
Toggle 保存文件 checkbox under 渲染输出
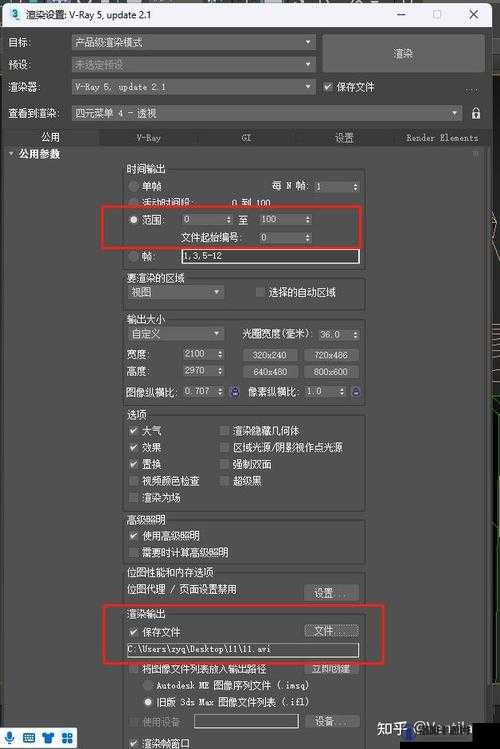(x=133, y=631)
